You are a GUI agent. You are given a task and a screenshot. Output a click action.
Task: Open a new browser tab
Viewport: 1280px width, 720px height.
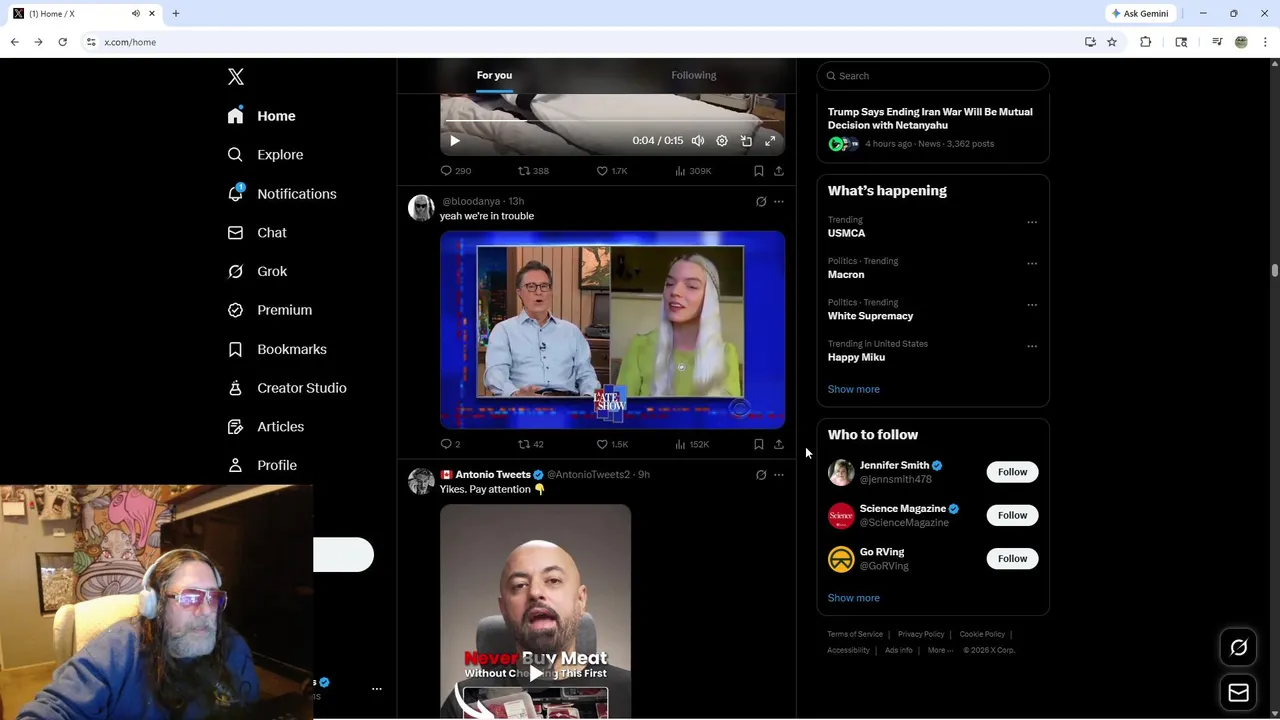click(176, 13)
